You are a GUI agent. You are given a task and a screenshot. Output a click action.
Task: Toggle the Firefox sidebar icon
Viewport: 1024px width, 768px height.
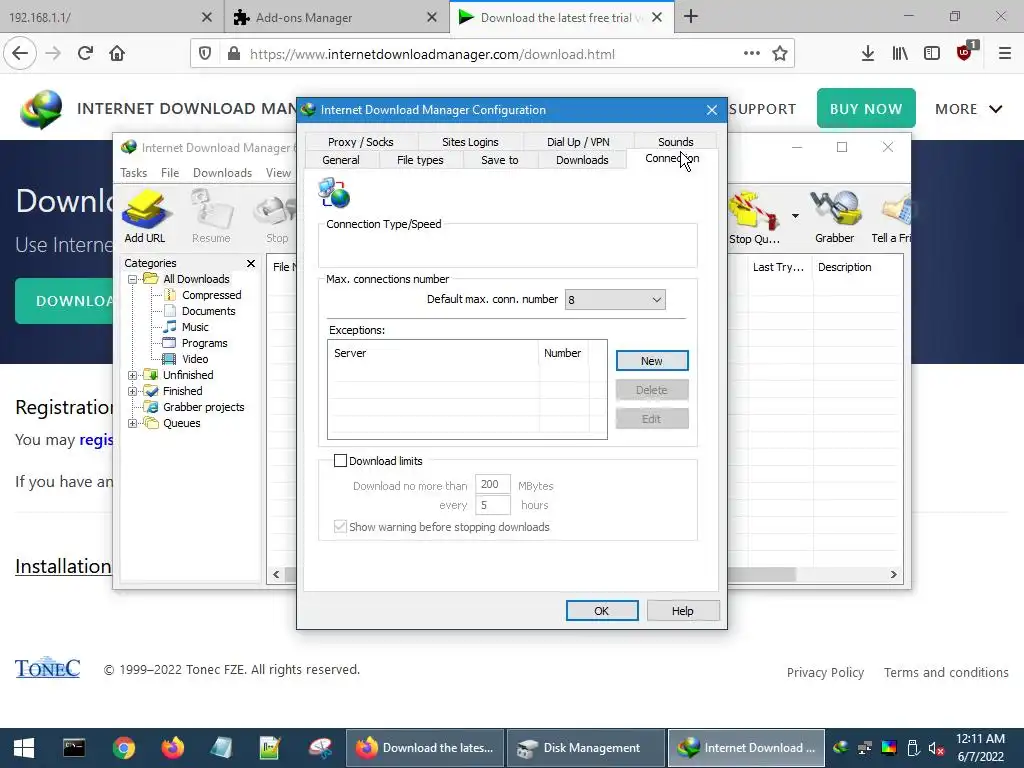[932, 54]
